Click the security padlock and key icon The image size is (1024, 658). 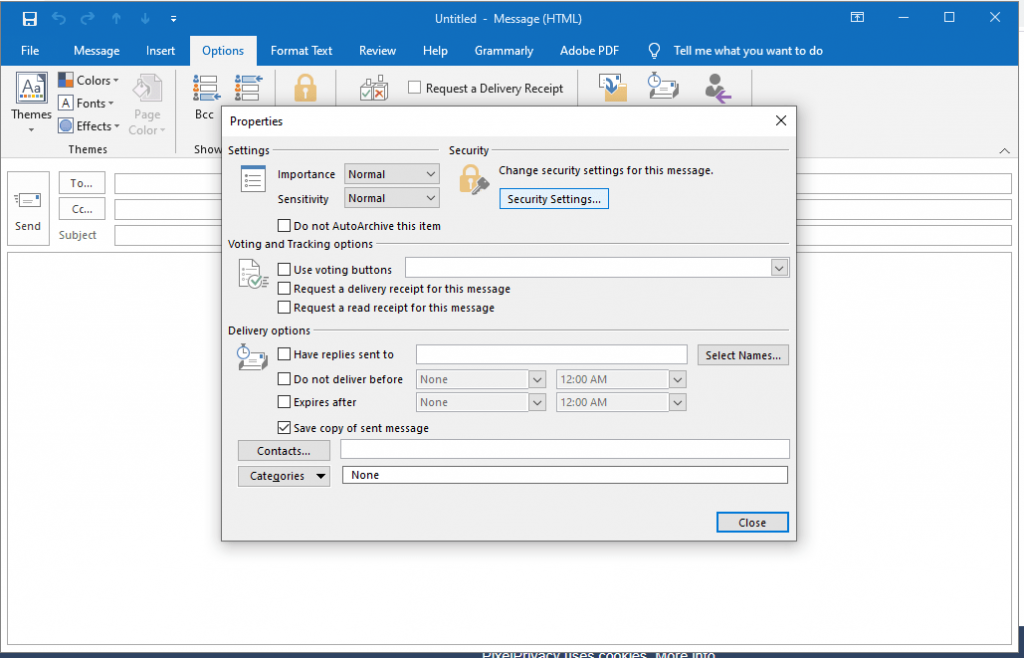(x=473, y=180)
